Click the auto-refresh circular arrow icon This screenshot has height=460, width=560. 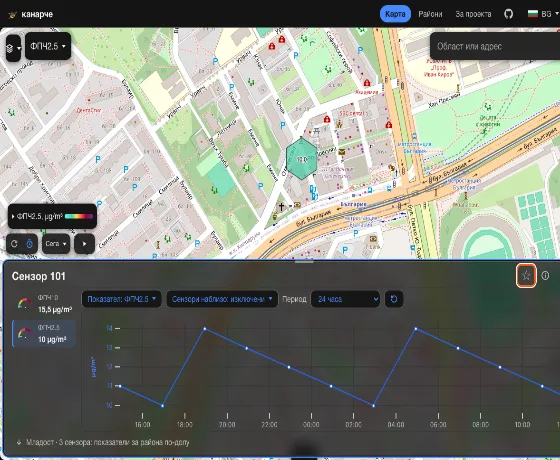coord(14,244)
